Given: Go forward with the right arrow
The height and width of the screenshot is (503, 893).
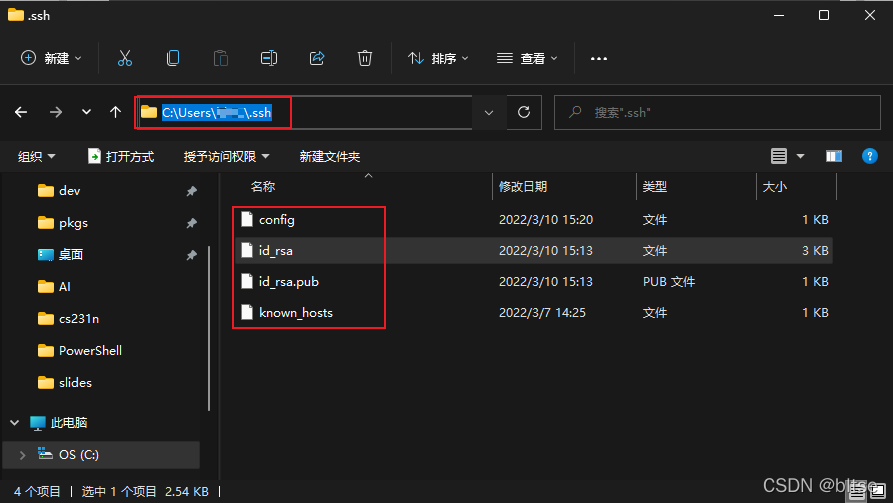Looking at the screenshot, I should click(x=56, y=112).
